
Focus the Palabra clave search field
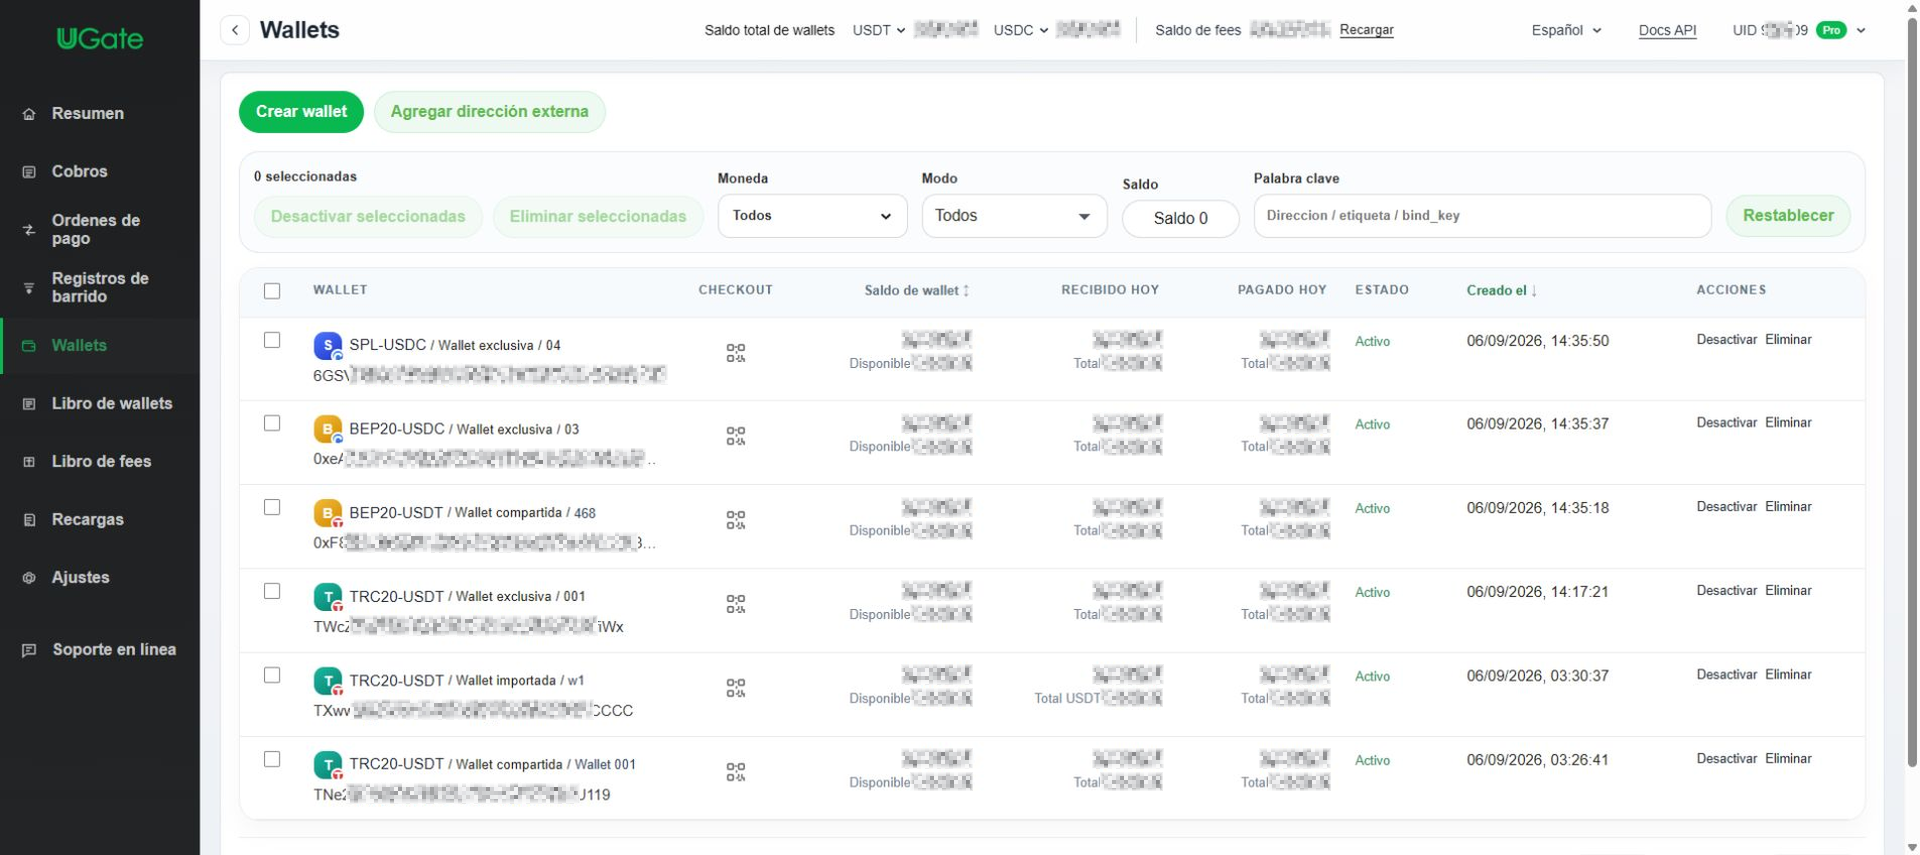pos(1482,216)
